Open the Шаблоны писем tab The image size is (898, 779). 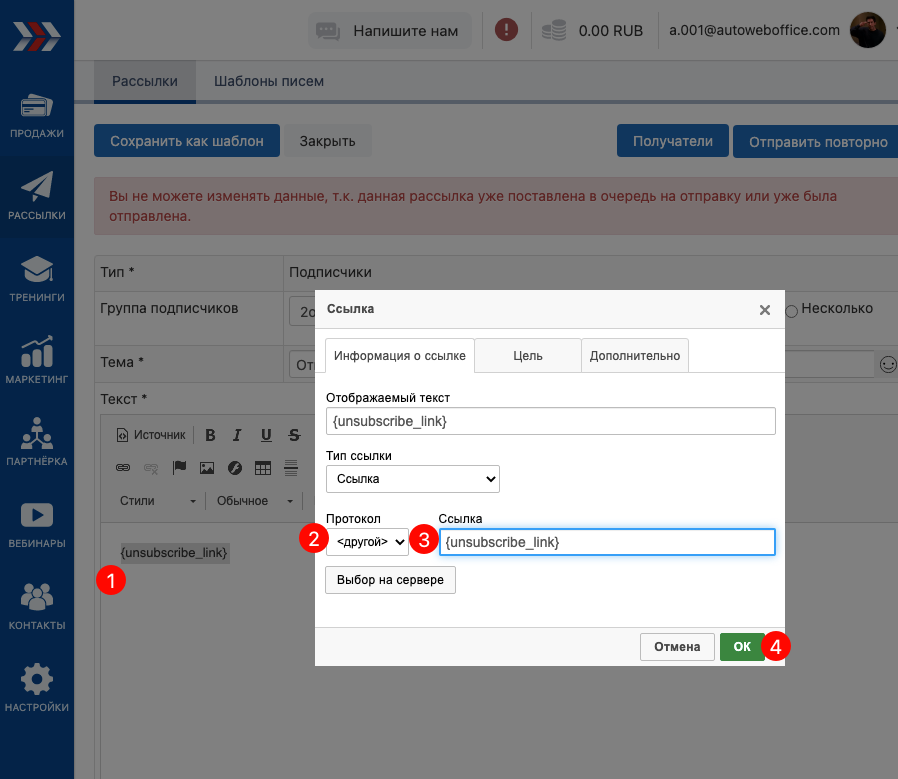pyautogui.click(x=269, y=81)
